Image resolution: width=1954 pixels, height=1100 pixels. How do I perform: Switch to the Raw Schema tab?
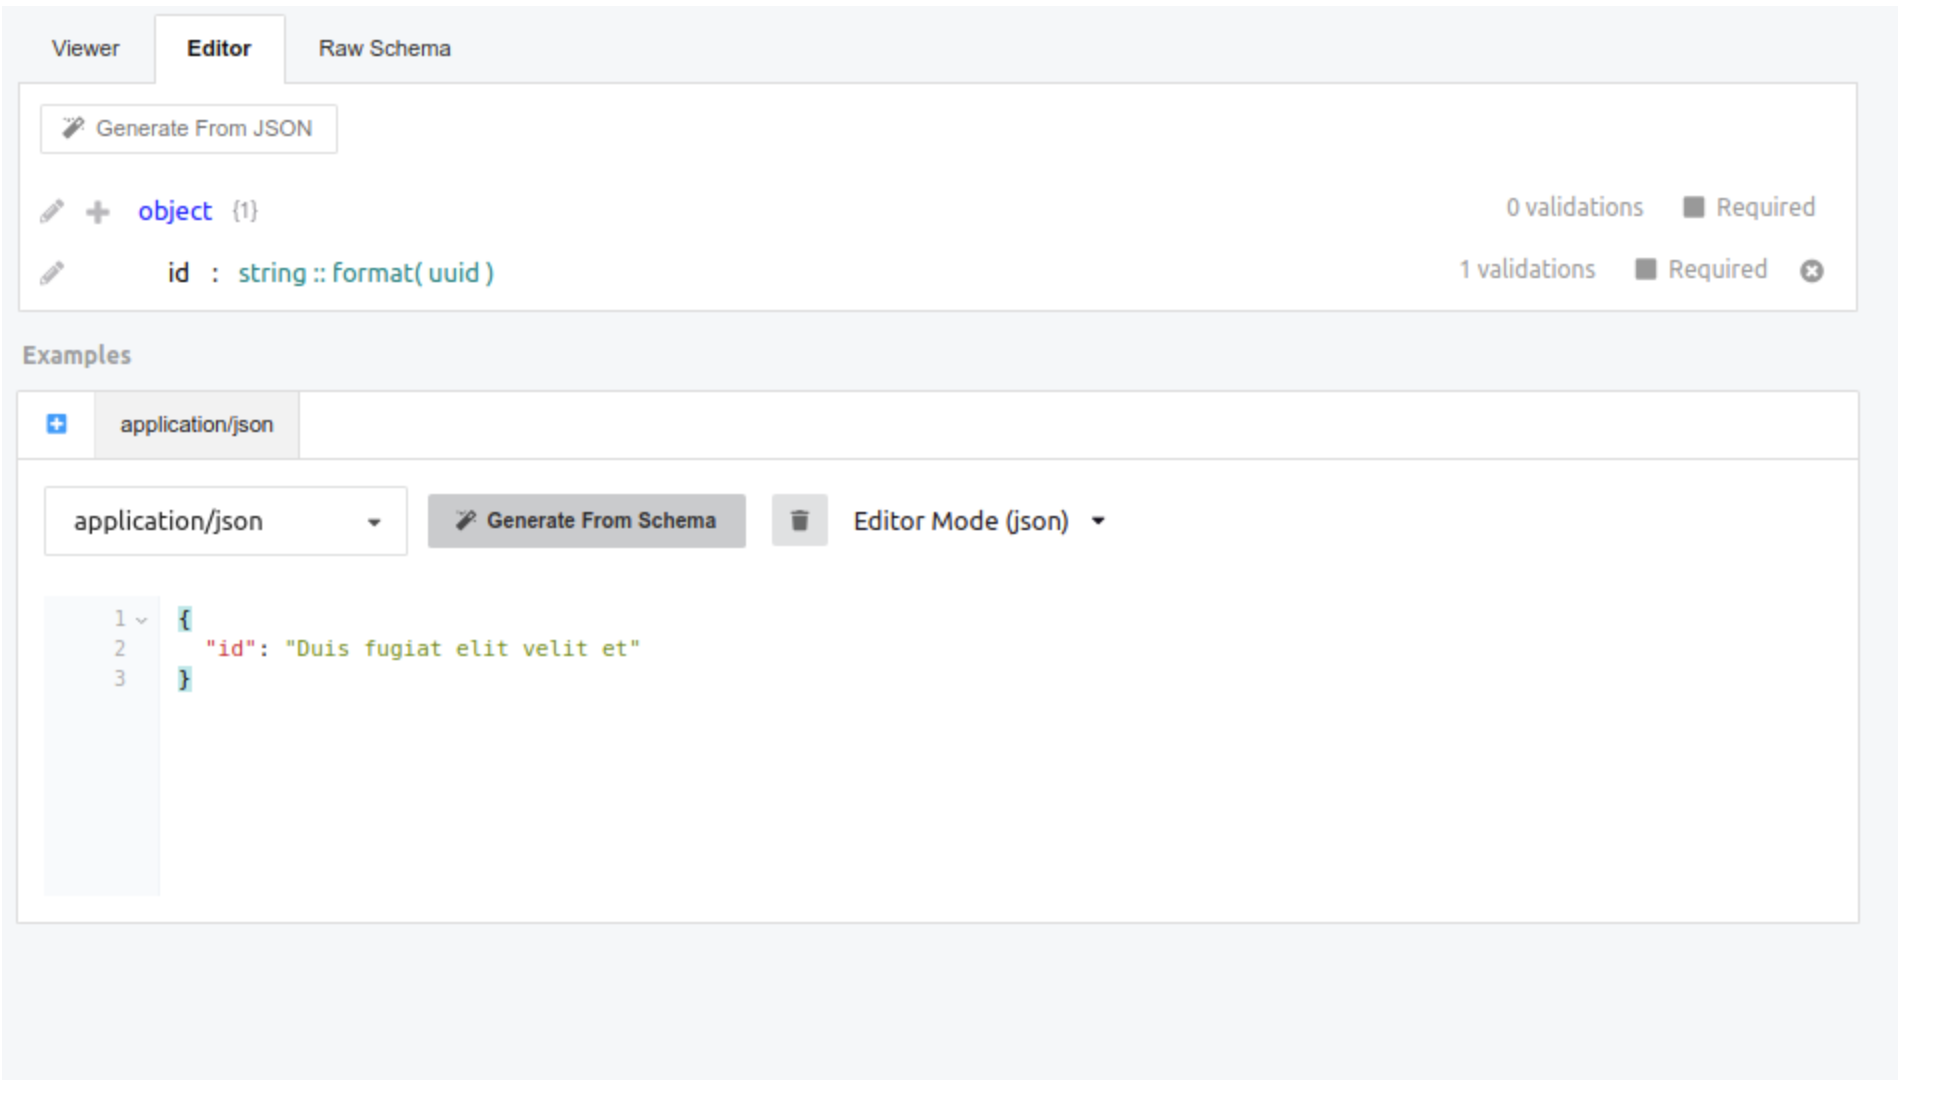pos(385,48)
